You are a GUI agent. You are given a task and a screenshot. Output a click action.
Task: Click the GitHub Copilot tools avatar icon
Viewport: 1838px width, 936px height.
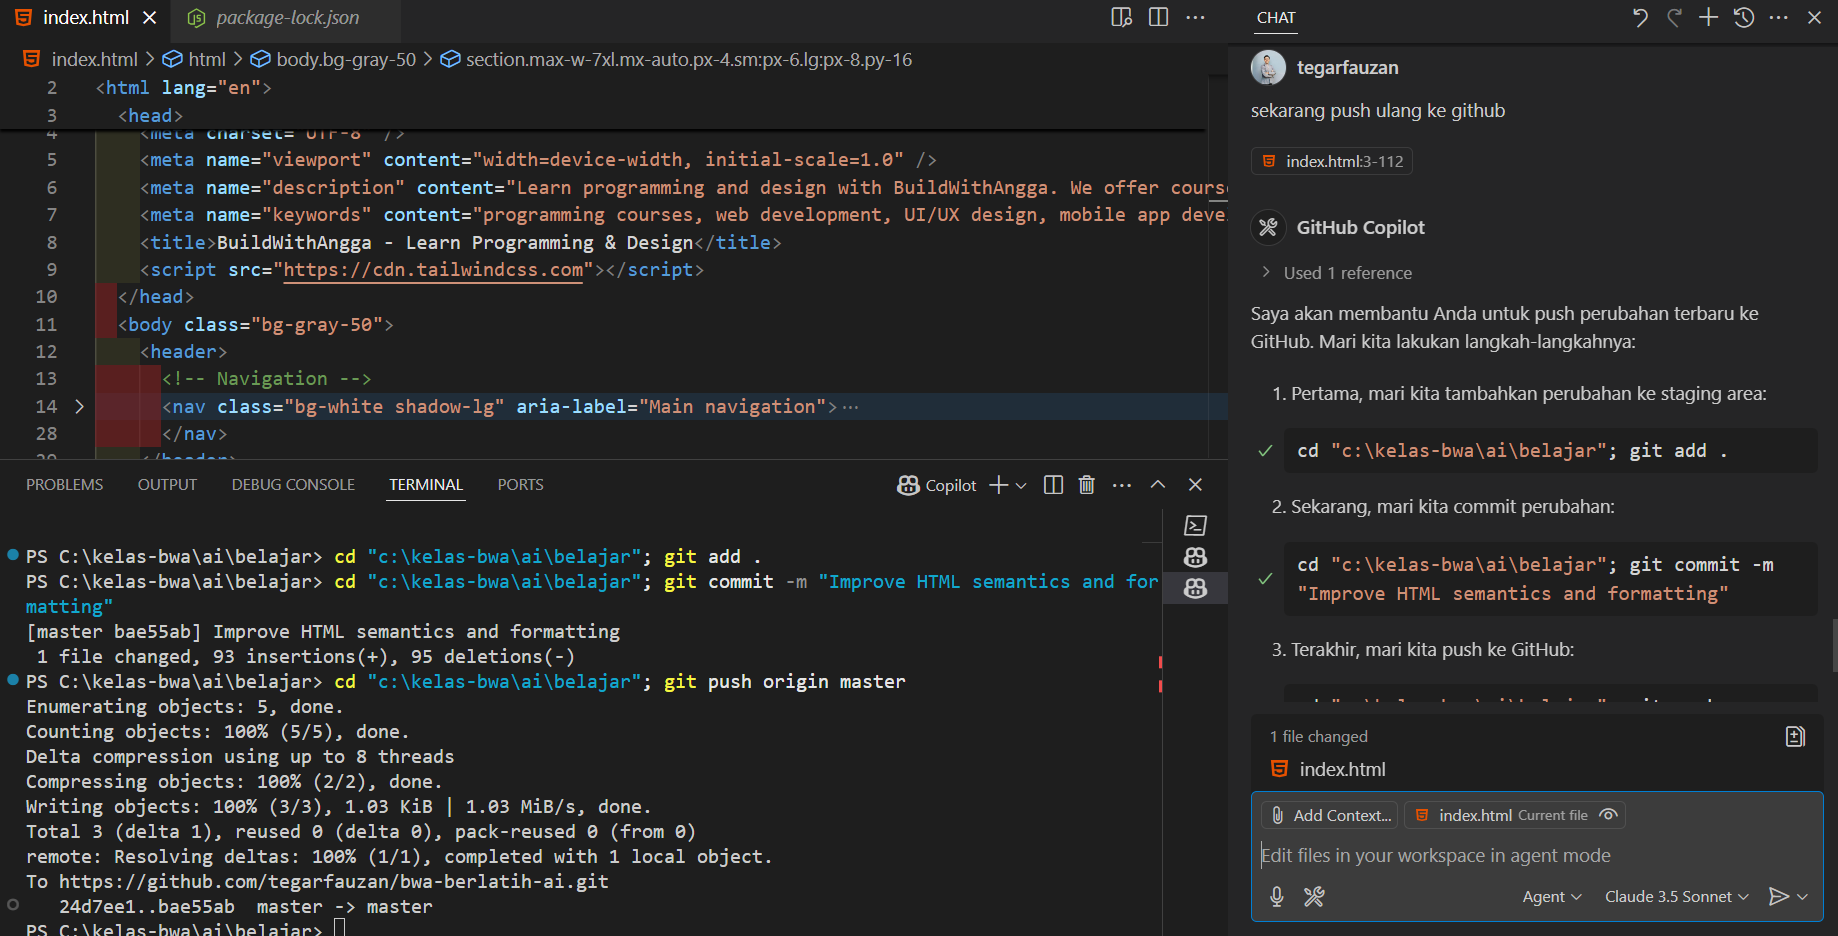[1268, 228]
